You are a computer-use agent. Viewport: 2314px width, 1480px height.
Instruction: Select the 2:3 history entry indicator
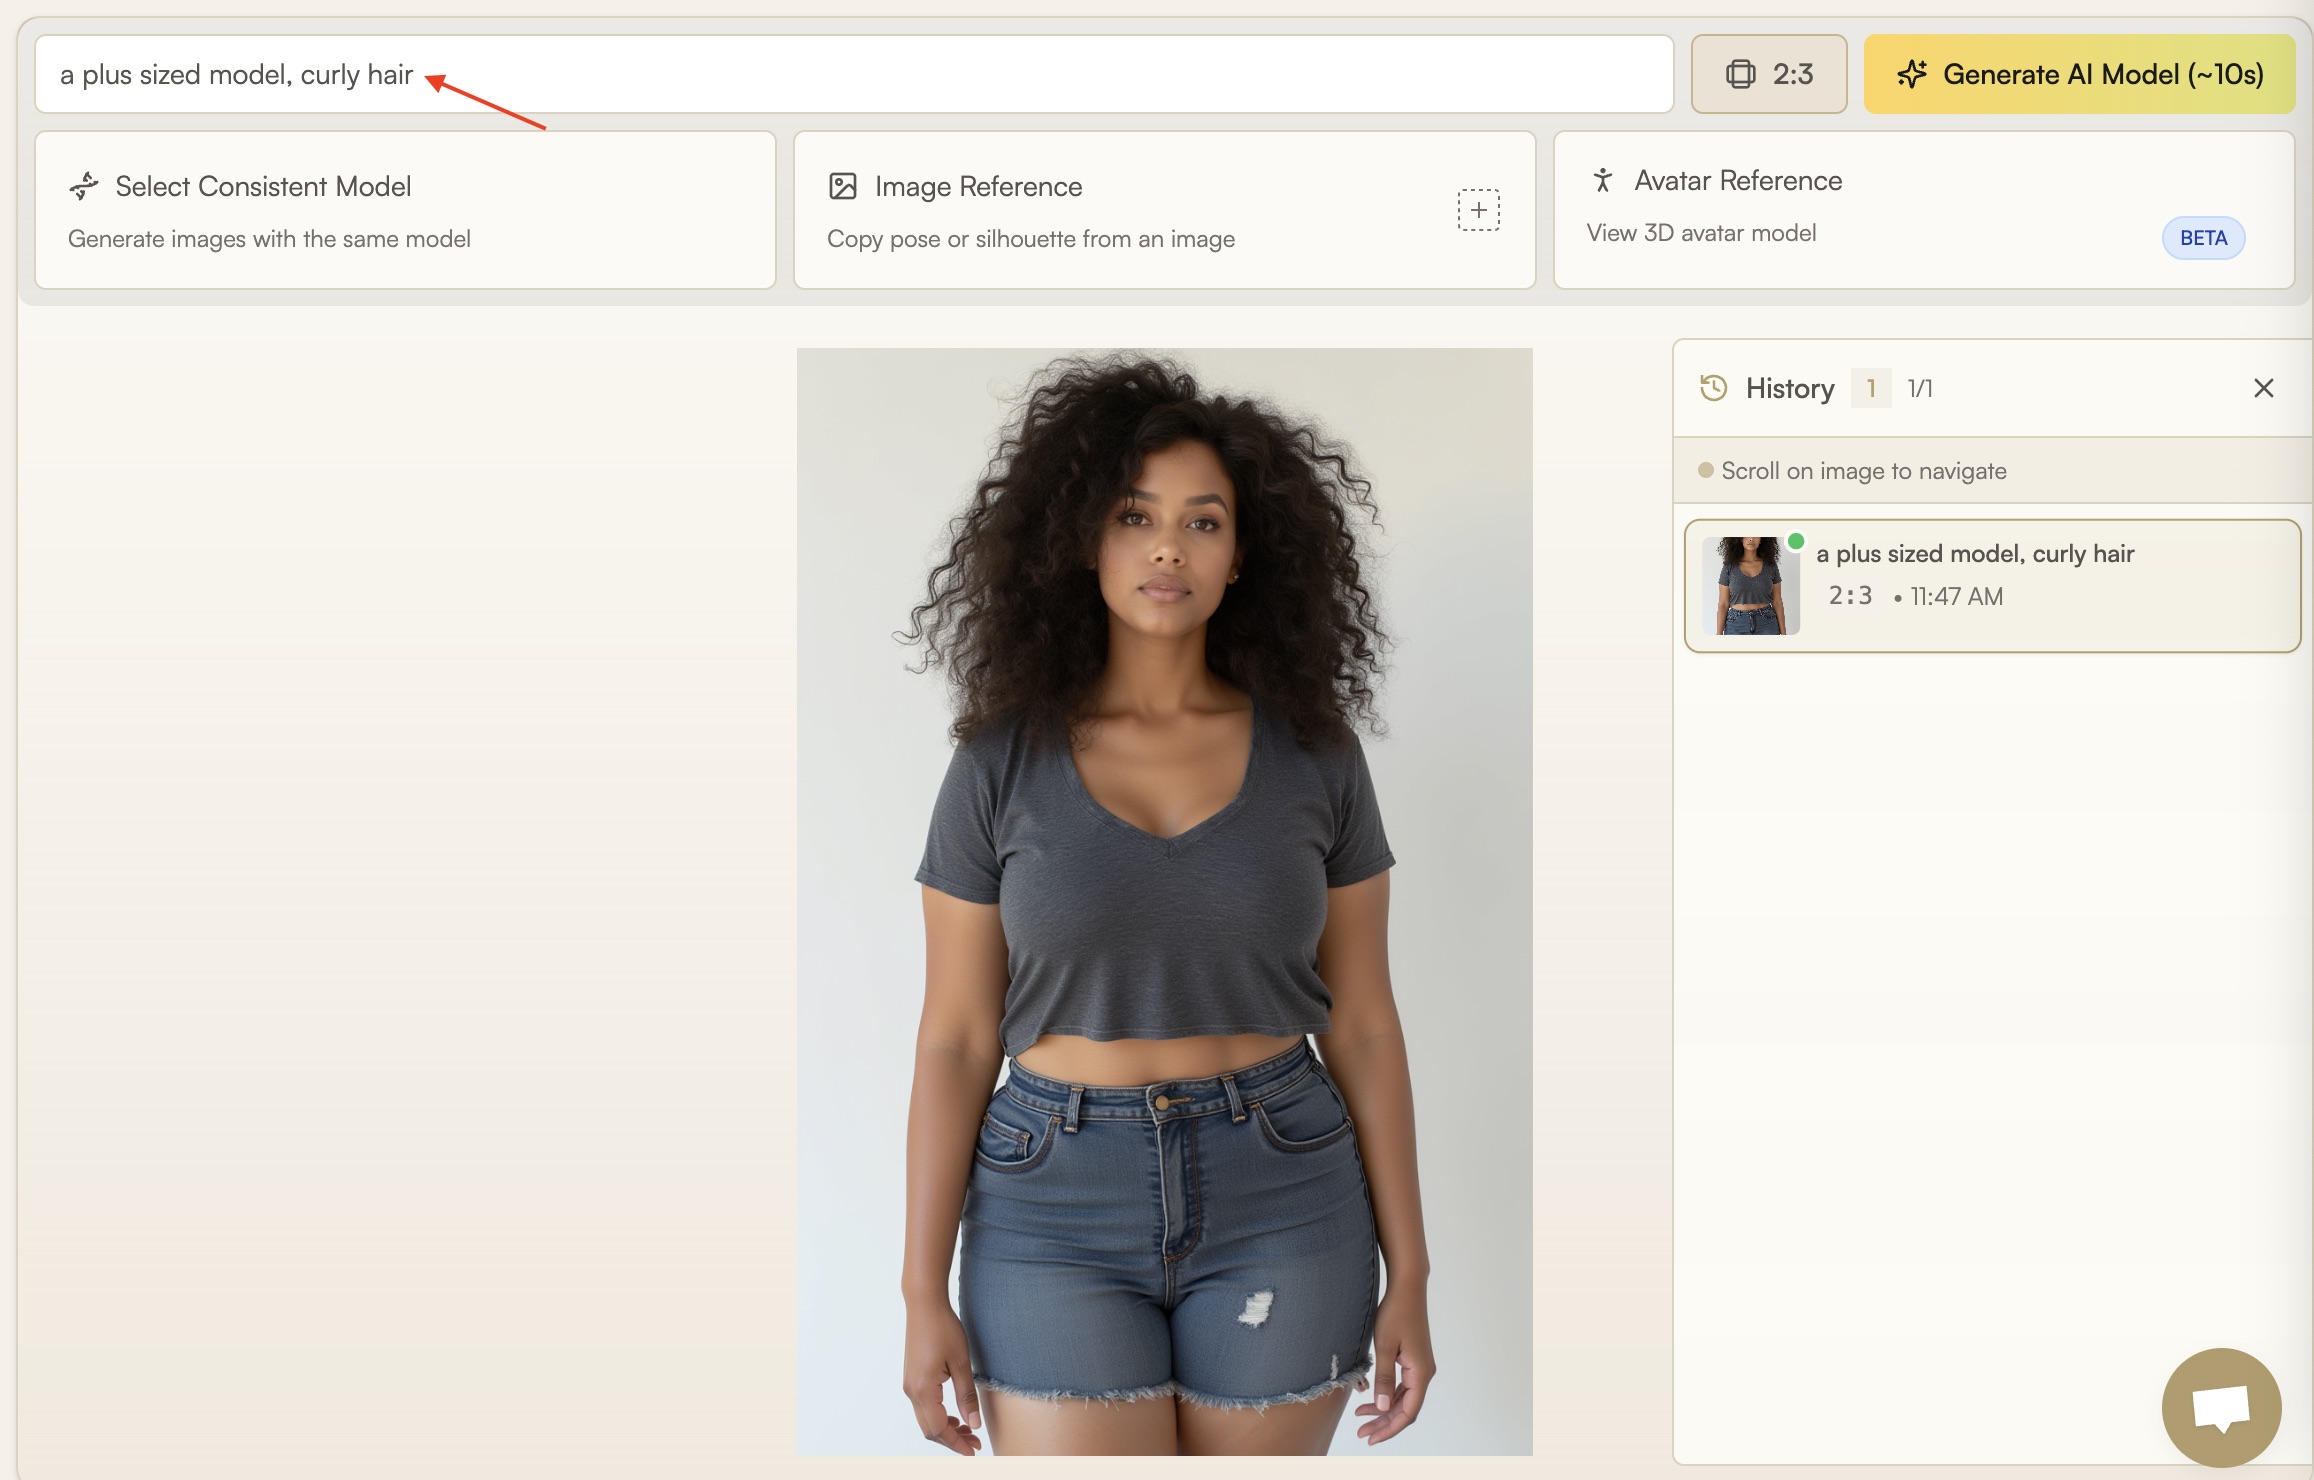1850,594
